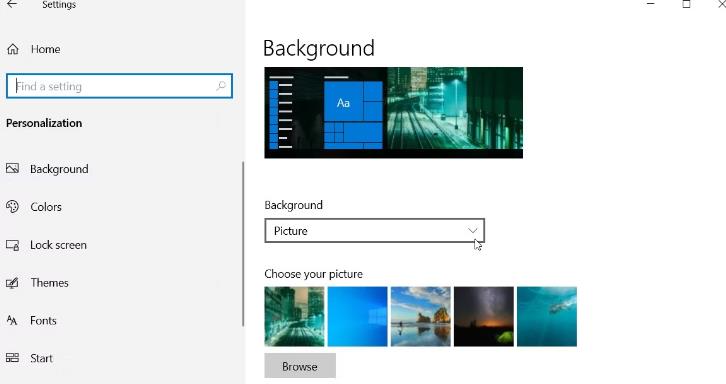Image resolution: width=726 pixels, height=384 pixels.
Task: Click the Home house icon
Action: click(13, 49)
